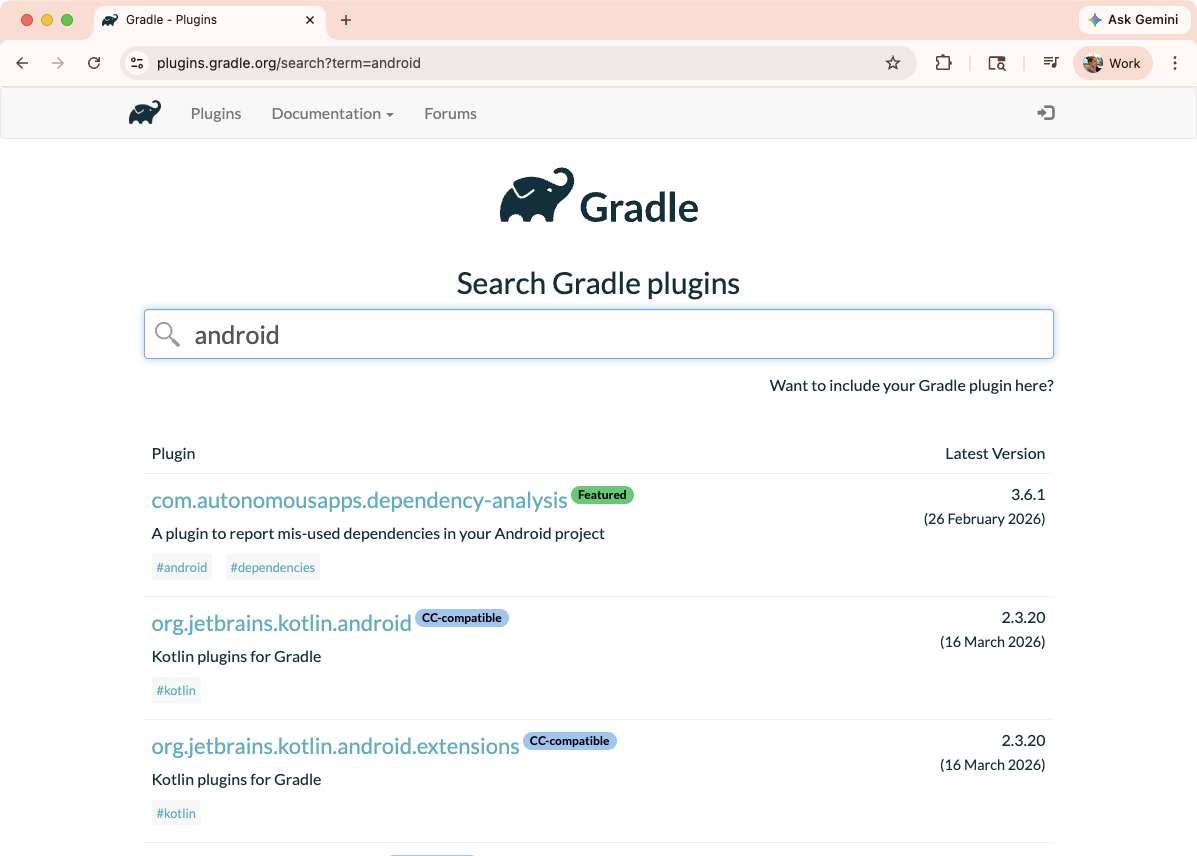The height and width of the screenshot is (856, 1197).
Task: Open the Plugins nav item
Action: point(216,114)
